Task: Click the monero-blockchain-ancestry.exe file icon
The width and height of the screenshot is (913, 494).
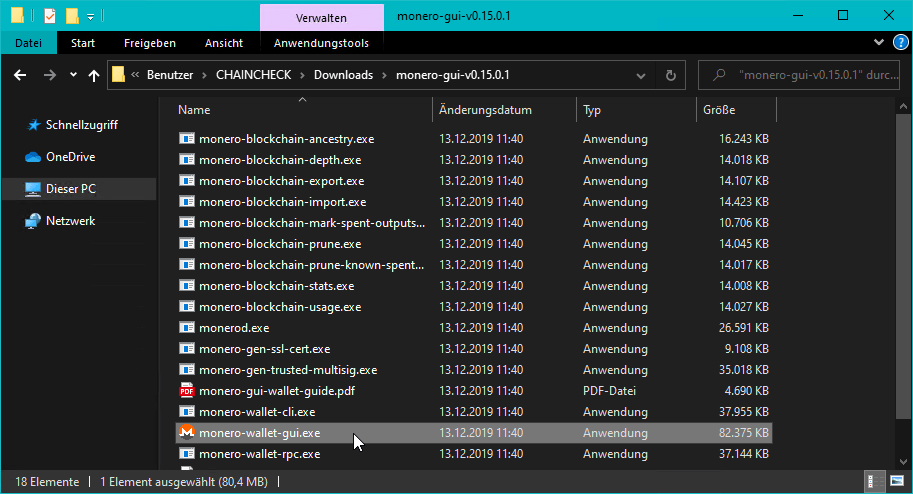Action: coord(186,139)
